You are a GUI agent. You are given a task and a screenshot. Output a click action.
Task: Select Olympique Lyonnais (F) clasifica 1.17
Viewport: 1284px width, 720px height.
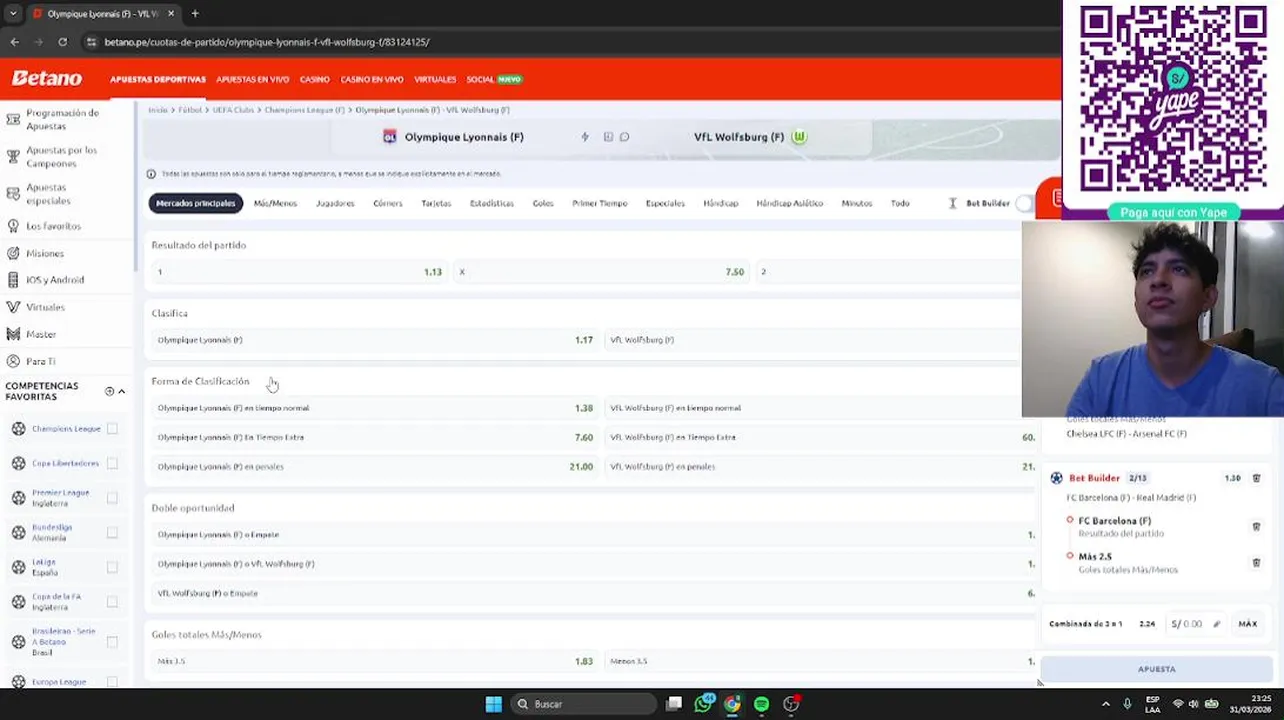[375, 340]
